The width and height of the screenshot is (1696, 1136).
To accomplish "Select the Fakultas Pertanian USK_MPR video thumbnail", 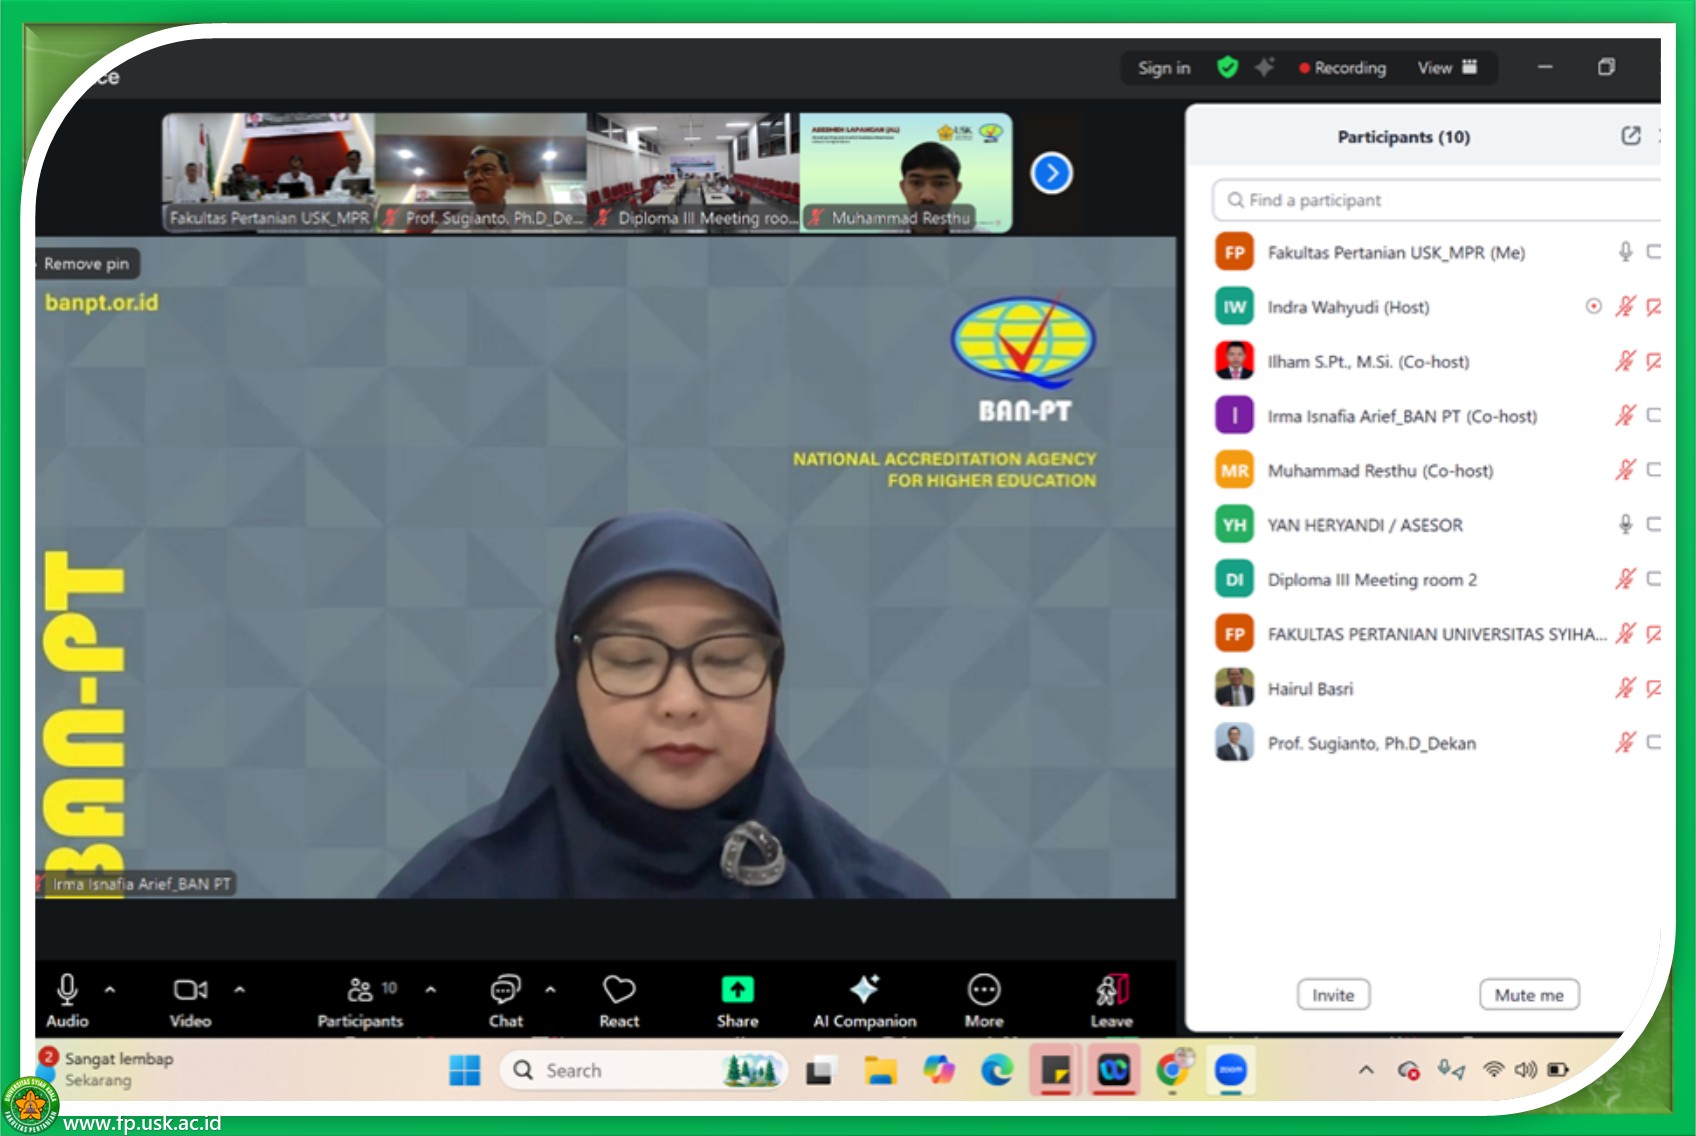I will [x=269, y=173].
